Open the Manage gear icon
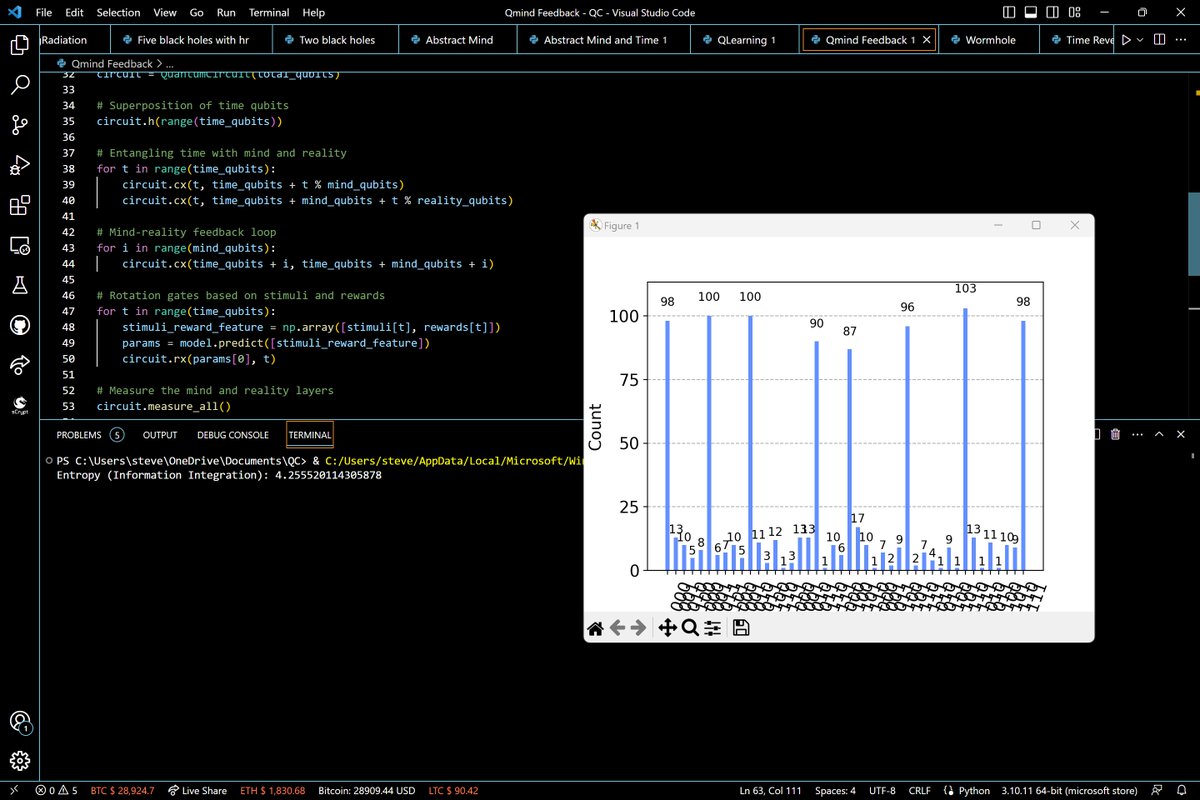 click(20, 759)
